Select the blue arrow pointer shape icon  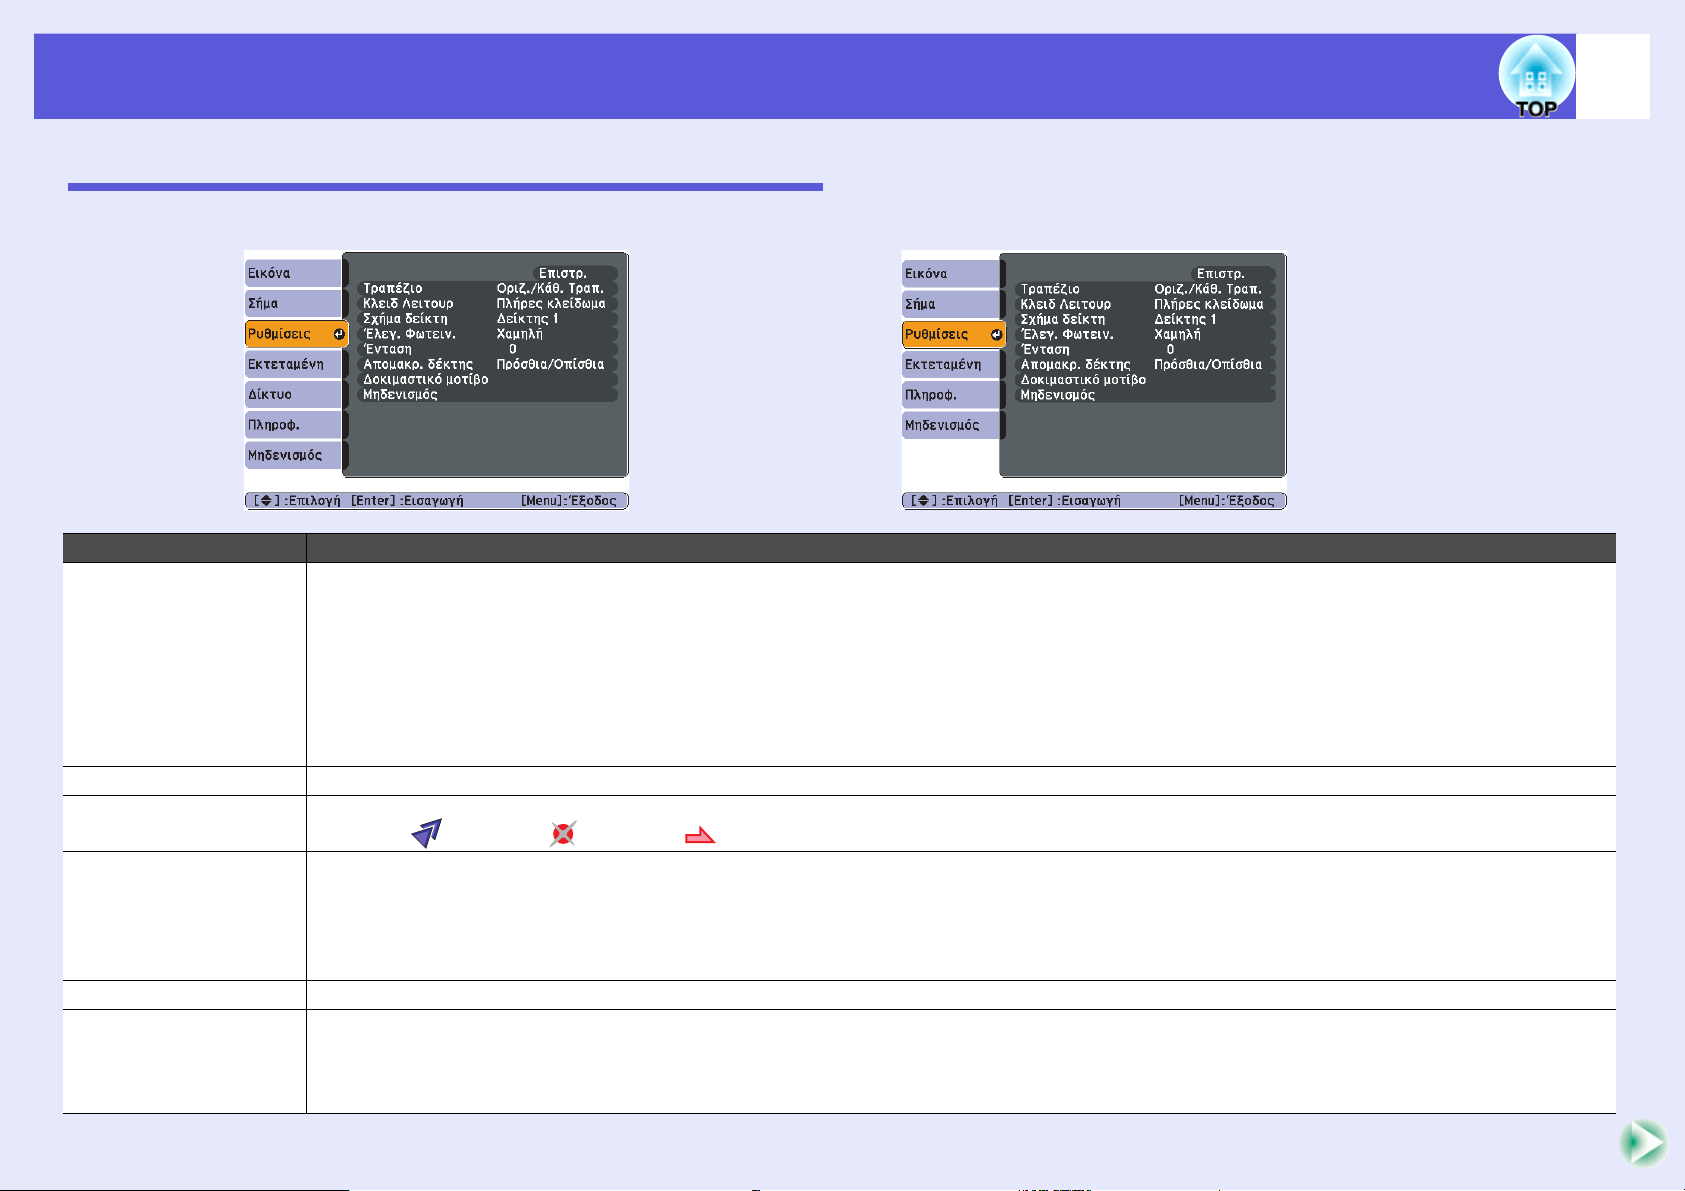click(x=427, y=833)
